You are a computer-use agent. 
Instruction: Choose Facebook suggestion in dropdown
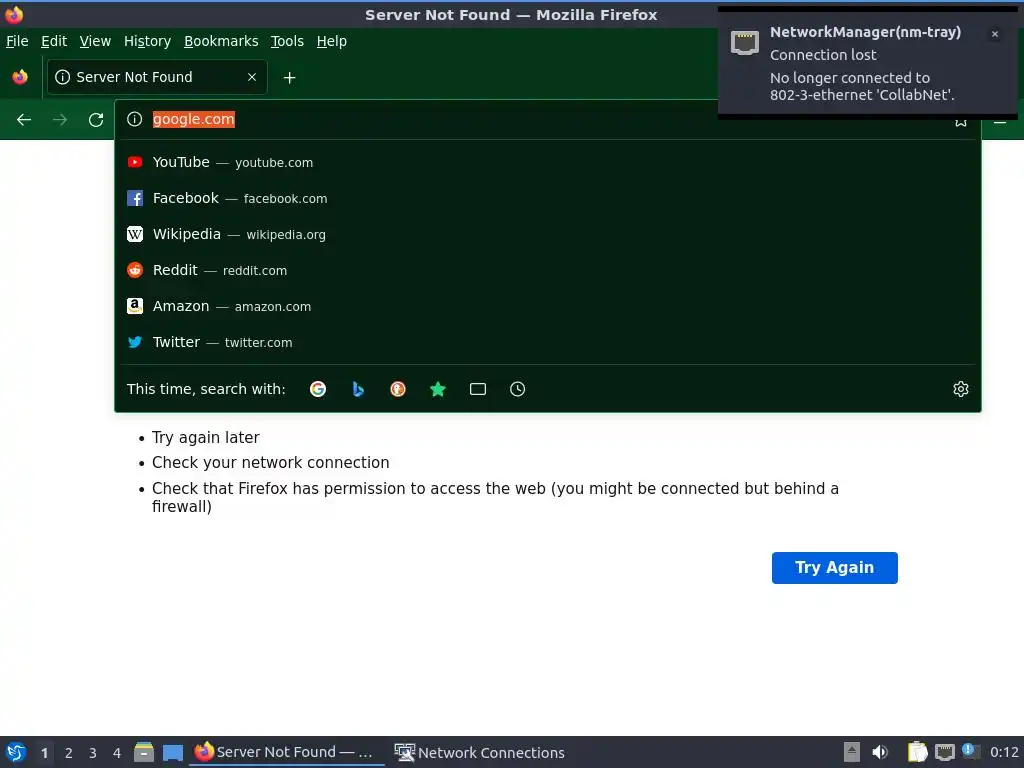coord(548,198)
